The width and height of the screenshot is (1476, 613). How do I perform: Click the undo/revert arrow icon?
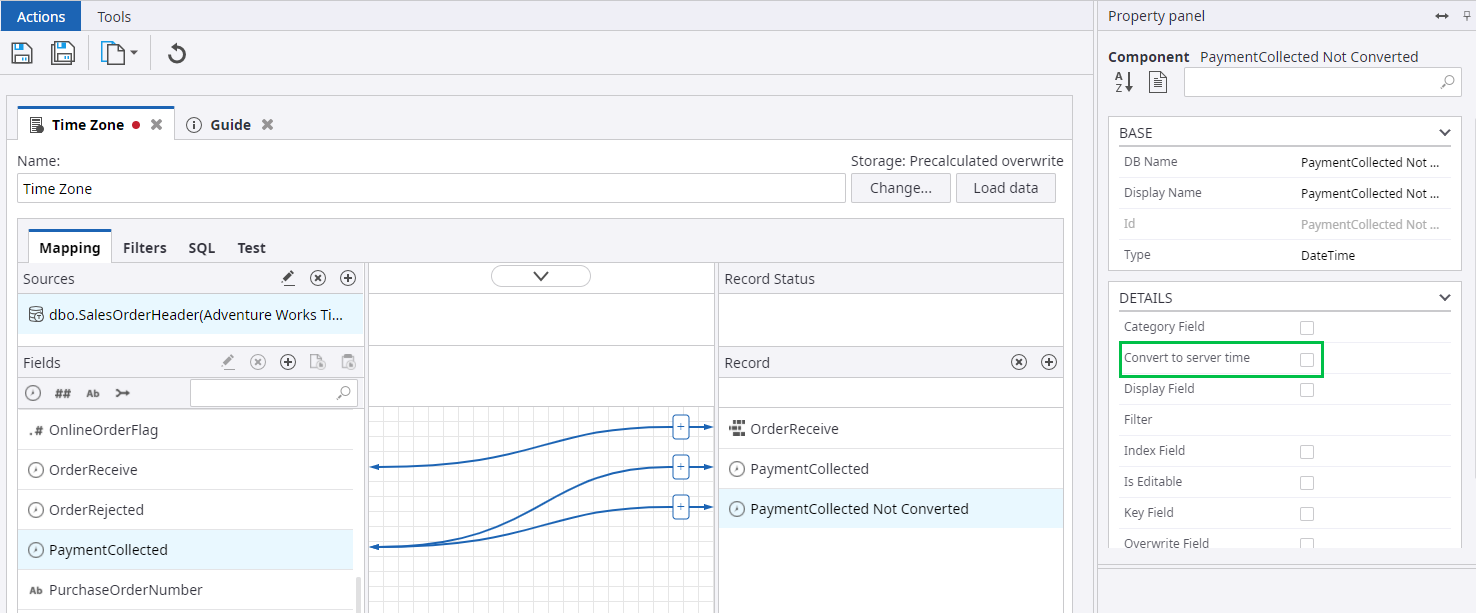[x=177, y=53]
